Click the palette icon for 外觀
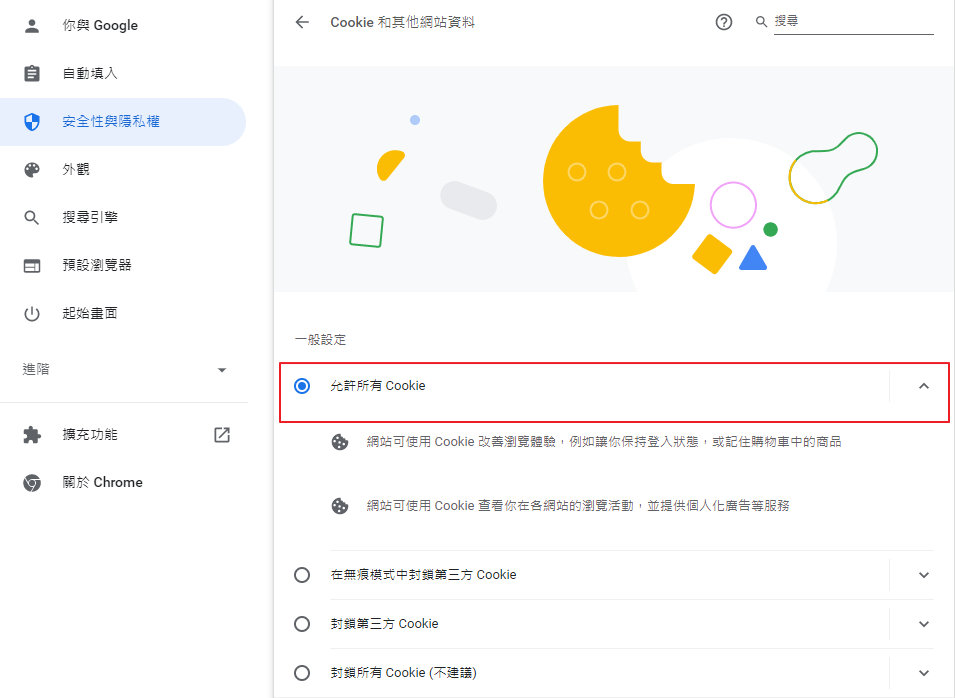955x698 pixels. pos(32,169)
